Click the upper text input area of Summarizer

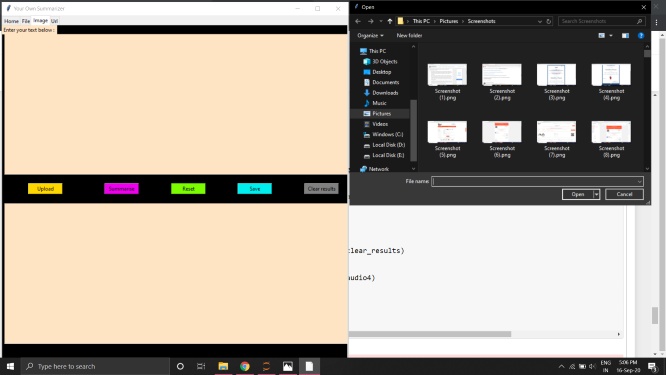point(176,104)
